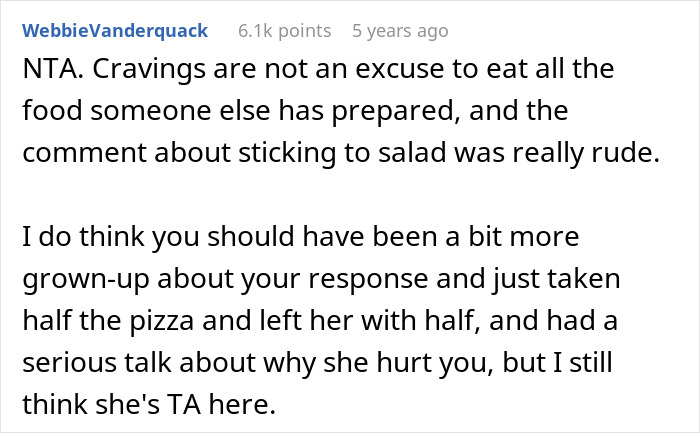Click the 6.1k points score

[284, 31]
